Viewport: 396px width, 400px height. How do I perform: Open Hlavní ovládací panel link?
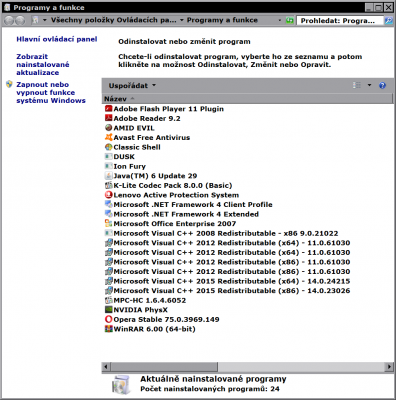point(57,39)
